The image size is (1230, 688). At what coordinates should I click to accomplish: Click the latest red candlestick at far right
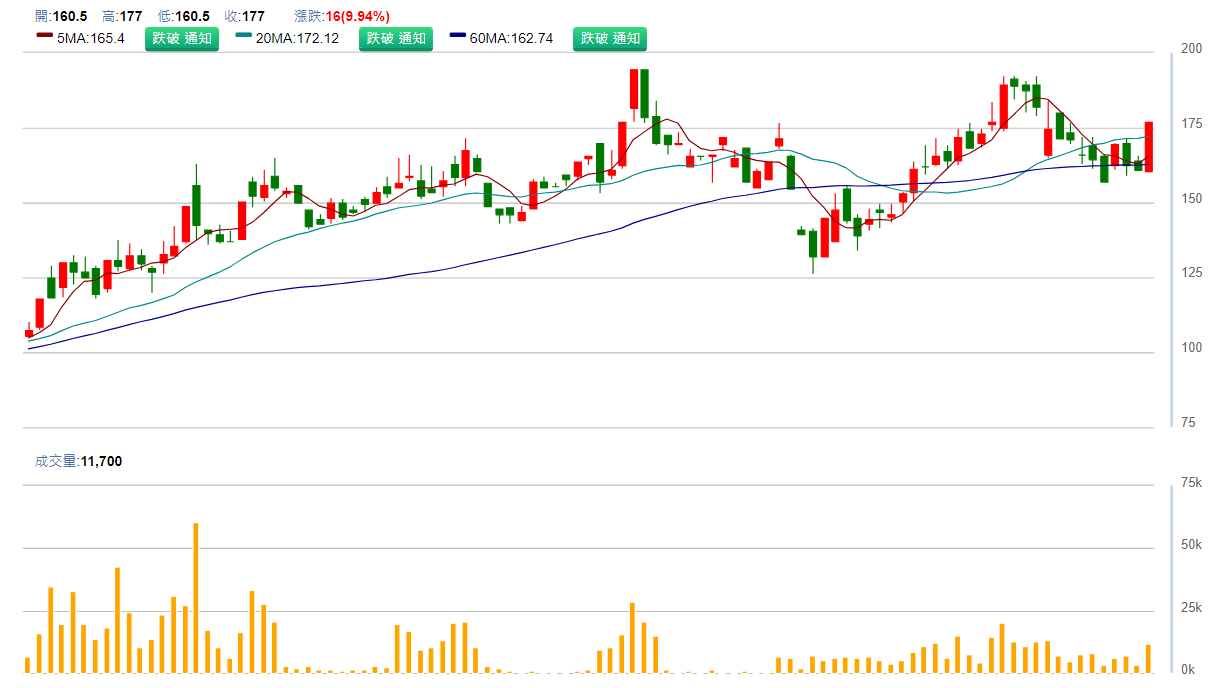point(1149,146)
